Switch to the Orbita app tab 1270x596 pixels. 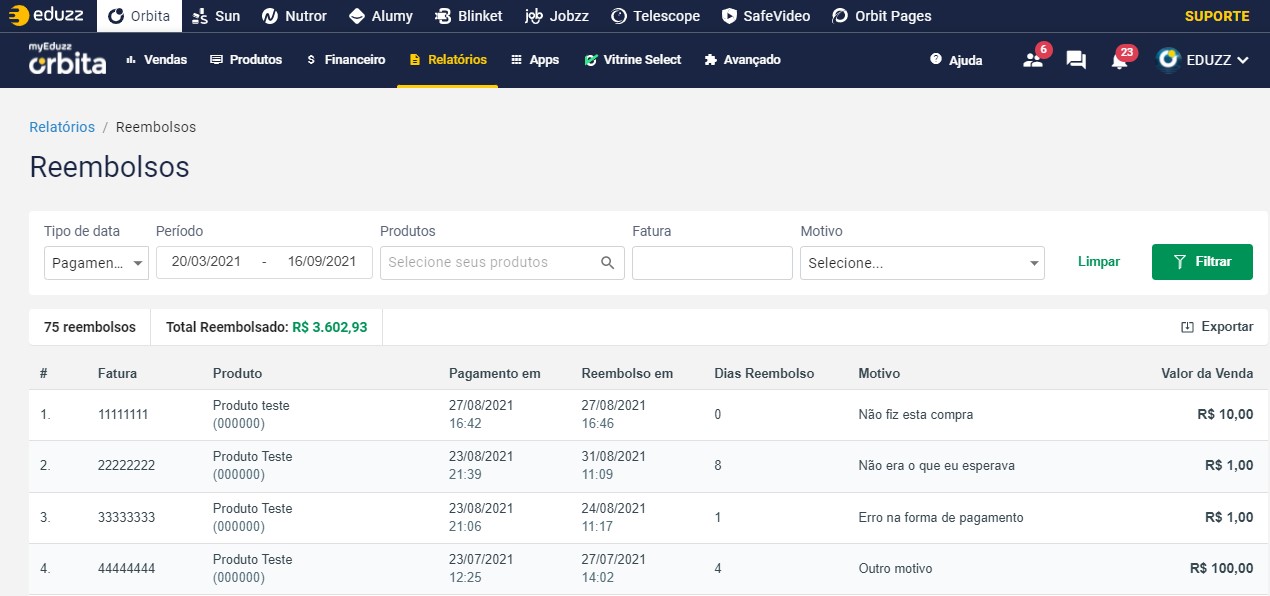point(139,16)
